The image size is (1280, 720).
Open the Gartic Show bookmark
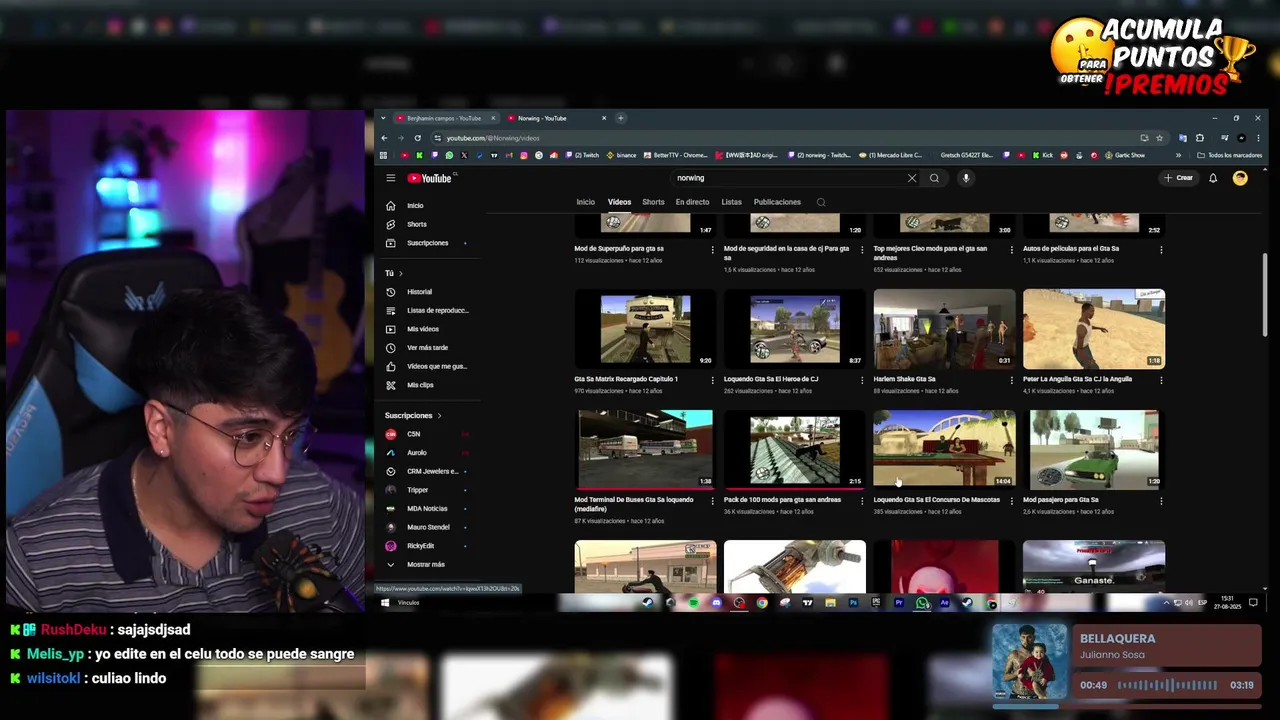(1124, 155)
